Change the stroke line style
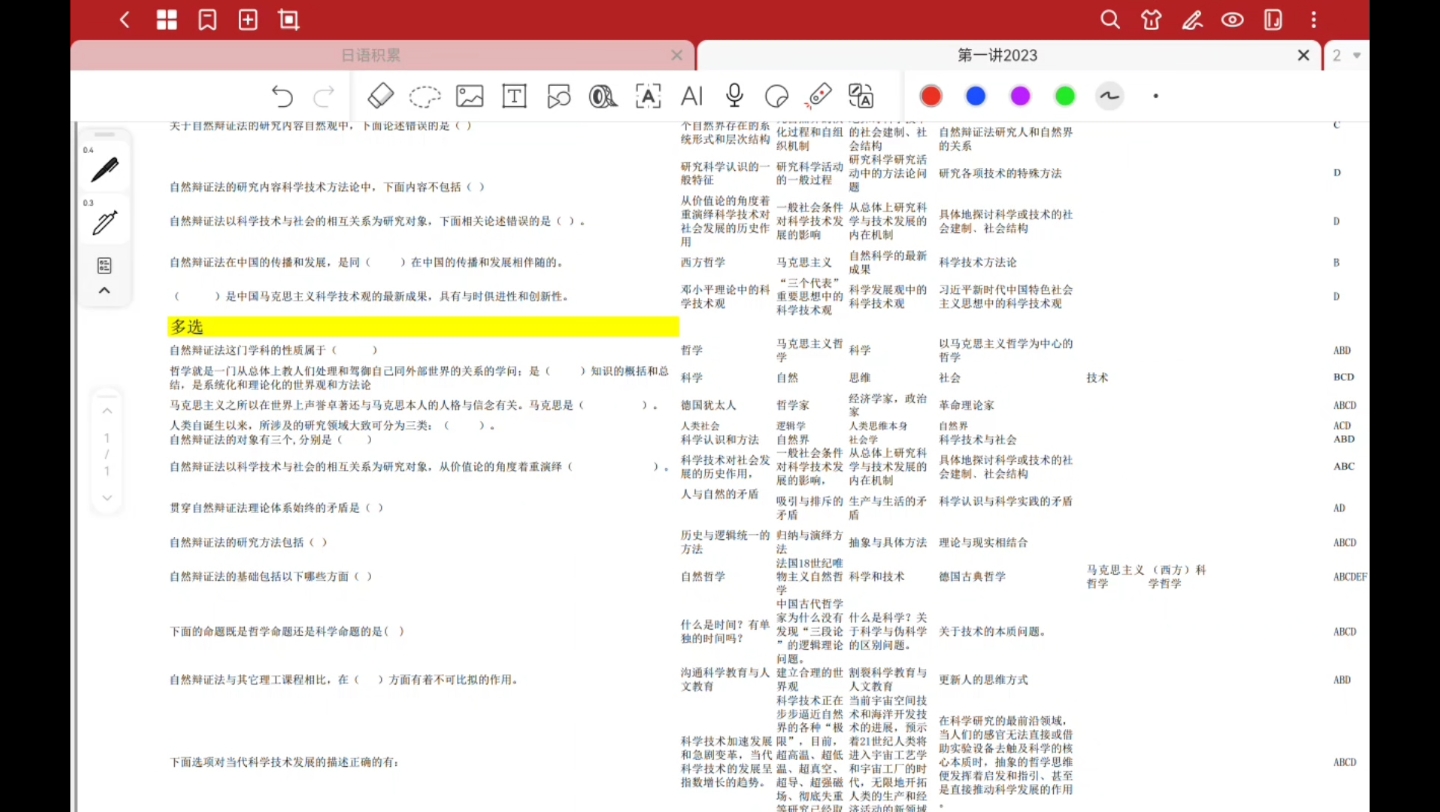The width and height of the screenshot is (1440, 812). pyautogui.click(x=1109, y=96)
